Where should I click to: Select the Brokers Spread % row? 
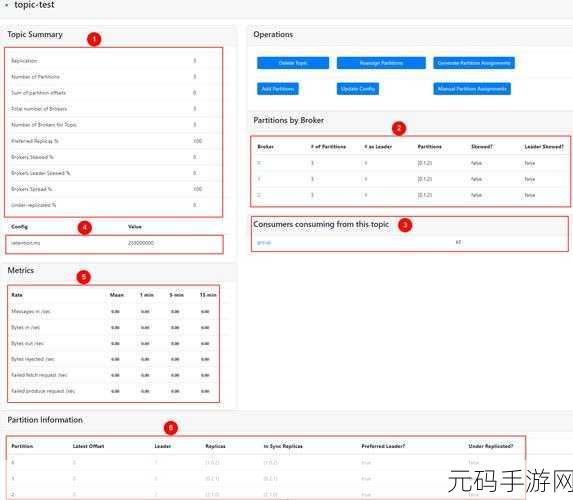coord(113,189)
